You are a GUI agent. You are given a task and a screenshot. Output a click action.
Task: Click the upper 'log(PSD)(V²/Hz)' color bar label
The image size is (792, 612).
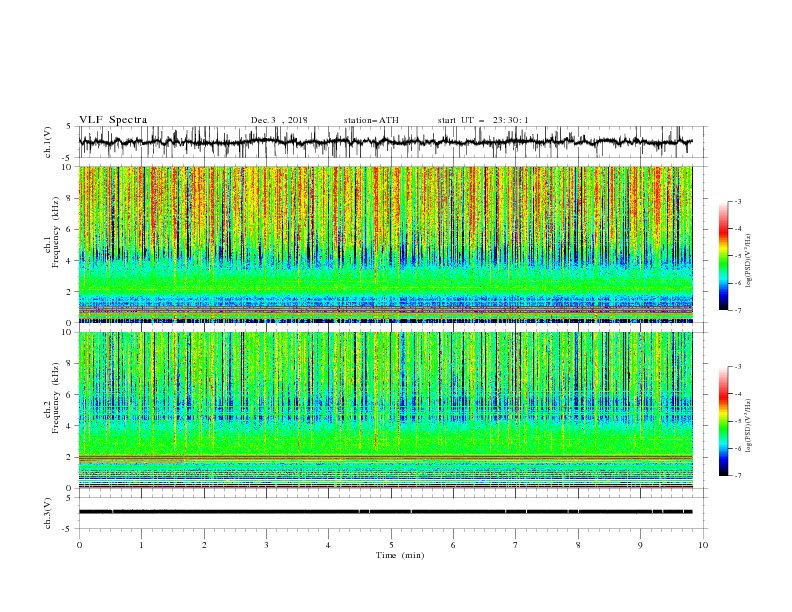(749, 261)
